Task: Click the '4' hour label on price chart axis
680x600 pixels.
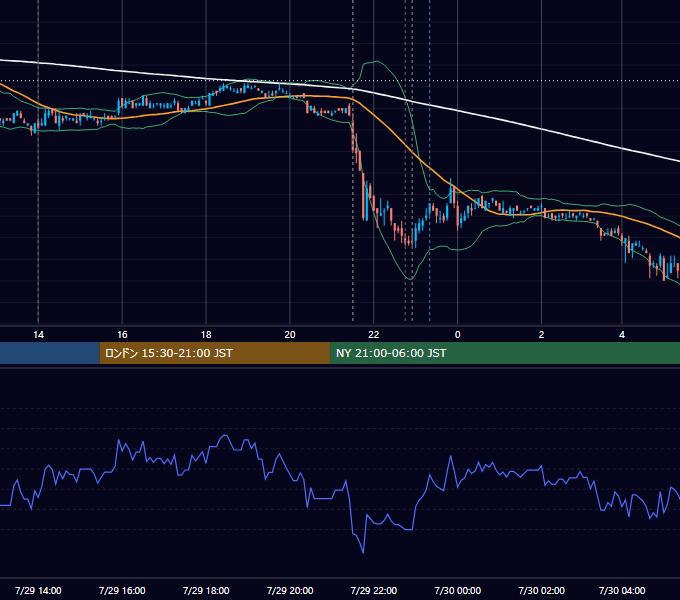Action: (622, 335)
